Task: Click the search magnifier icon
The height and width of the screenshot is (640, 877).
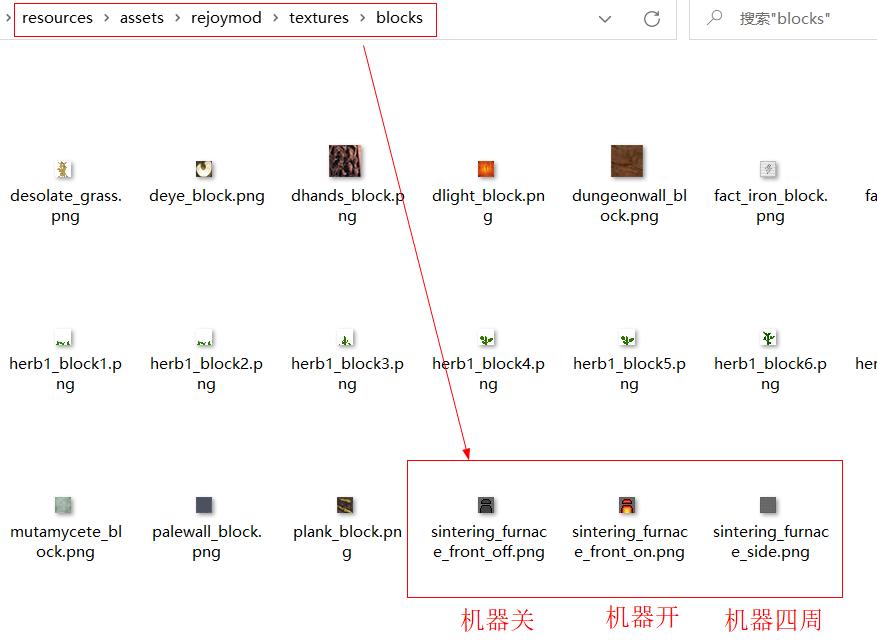Action: coord(714,18)
